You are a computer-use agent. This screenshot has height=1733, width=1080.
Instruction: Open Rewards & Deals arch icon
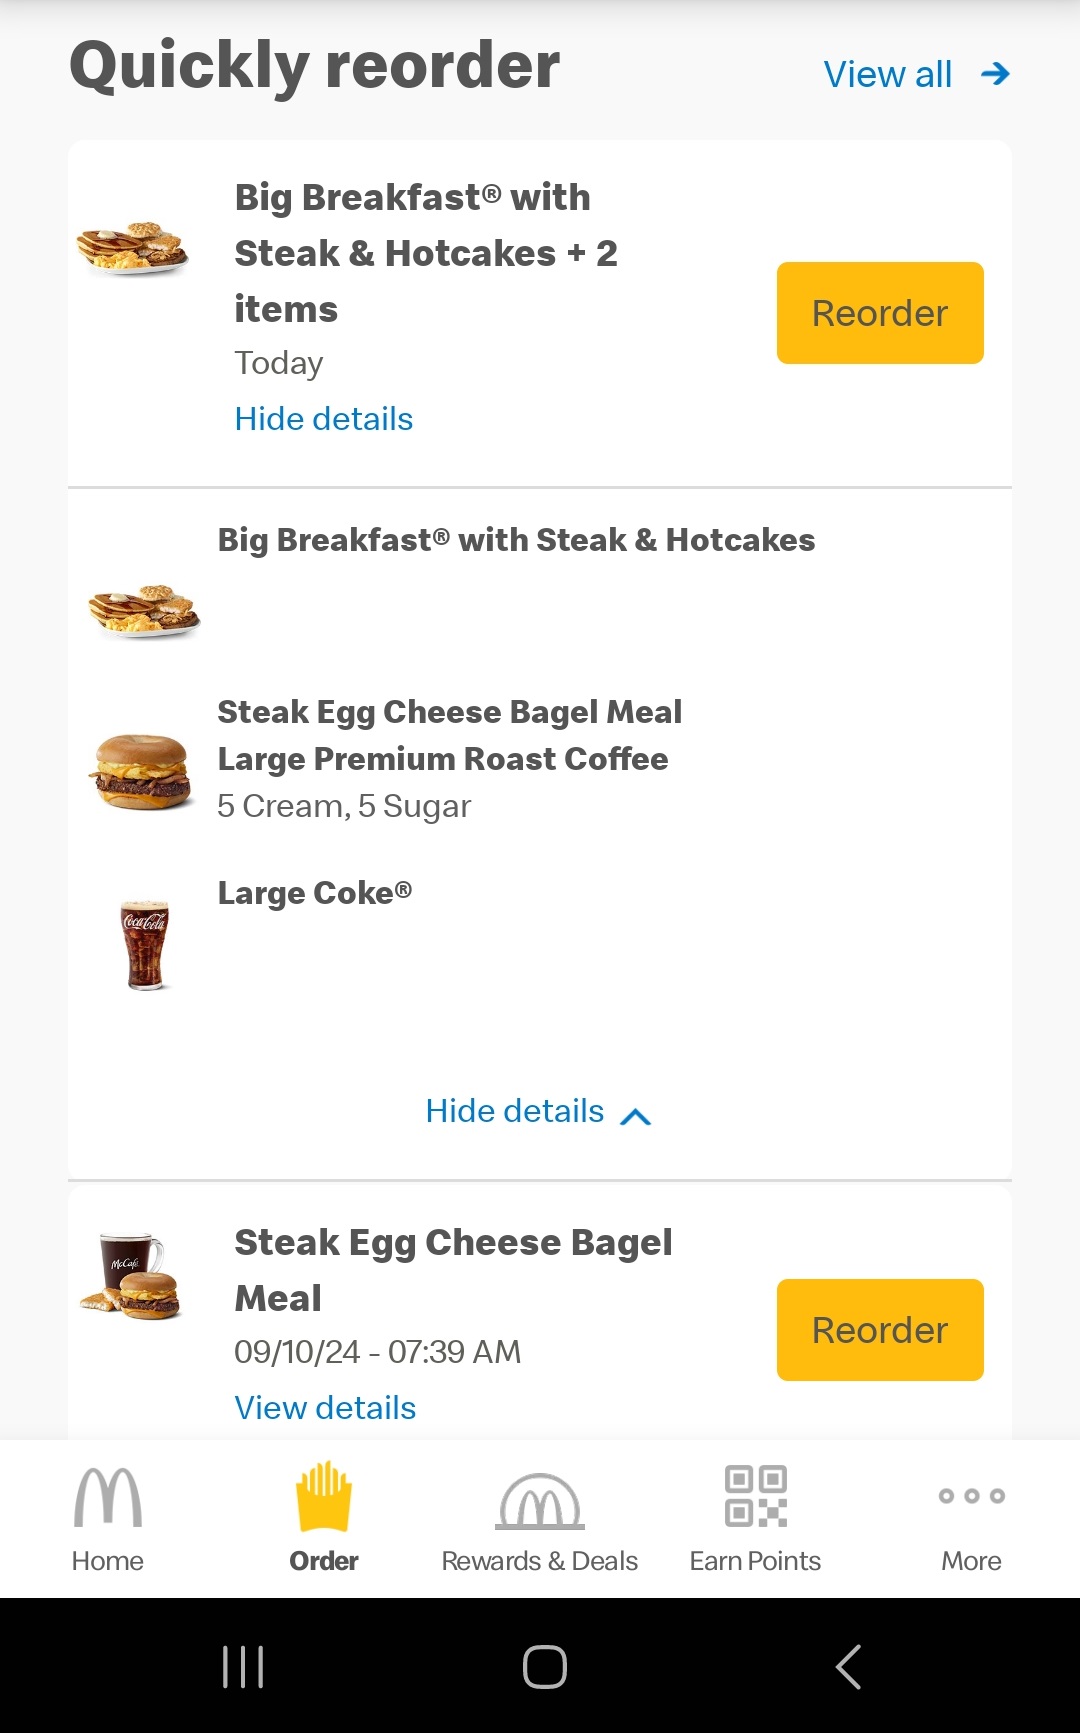(x=540, y=1500)
